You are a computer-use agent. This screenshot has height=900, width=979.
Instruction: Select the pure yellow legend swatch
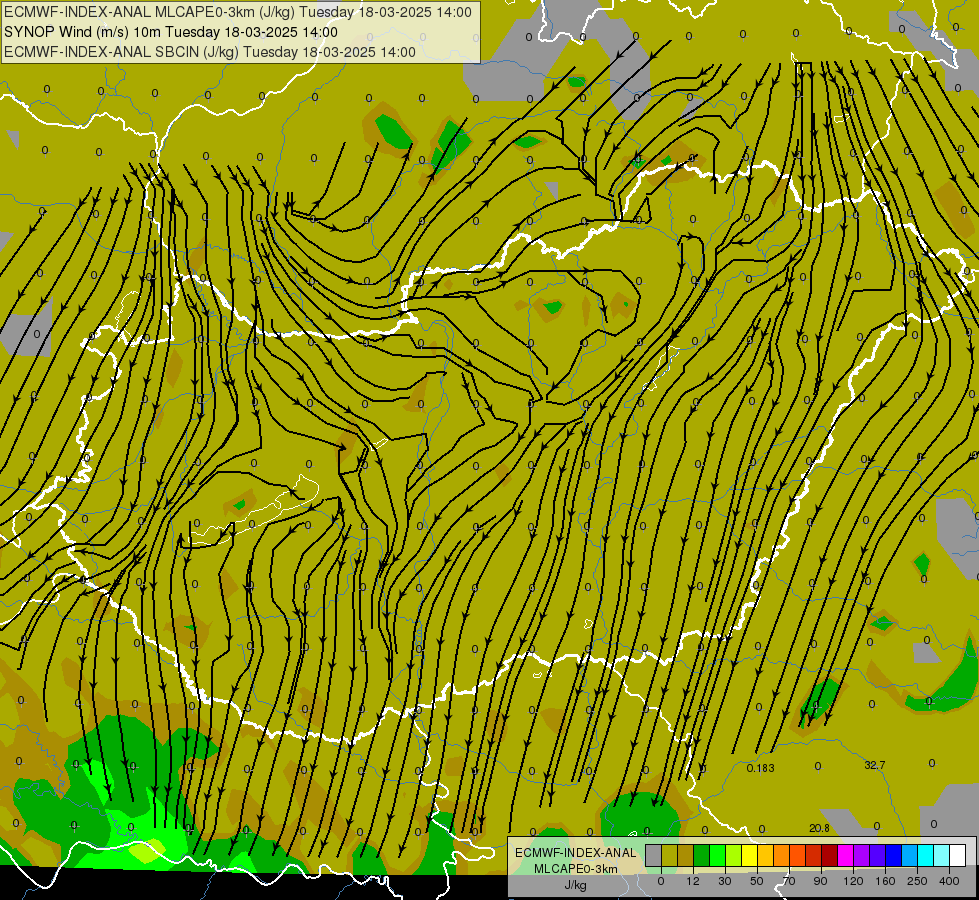(750, 855)
